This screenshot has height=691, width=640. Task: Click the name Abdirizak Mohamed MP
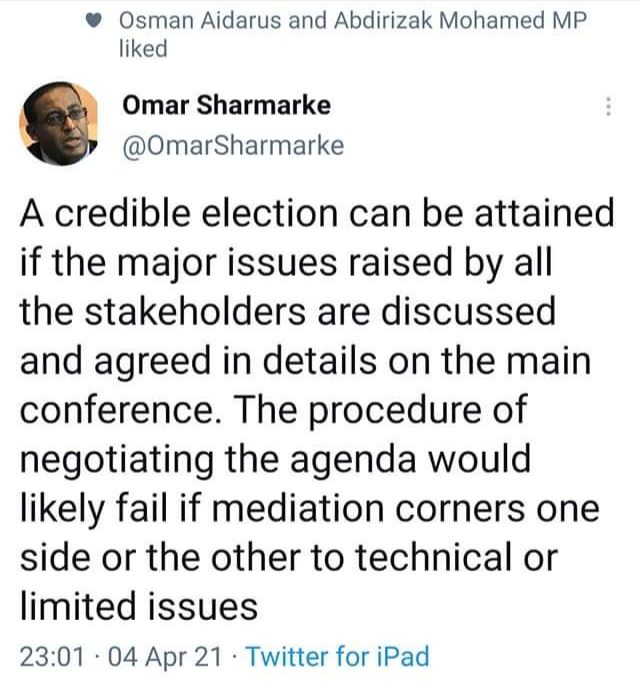pos(460,21)
